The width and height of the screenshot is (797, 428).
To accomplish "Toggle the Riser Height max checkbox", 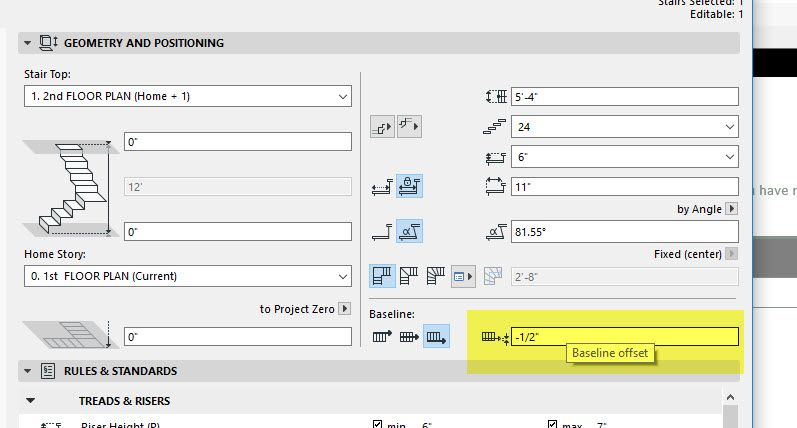I will click(x=553, y=424).
